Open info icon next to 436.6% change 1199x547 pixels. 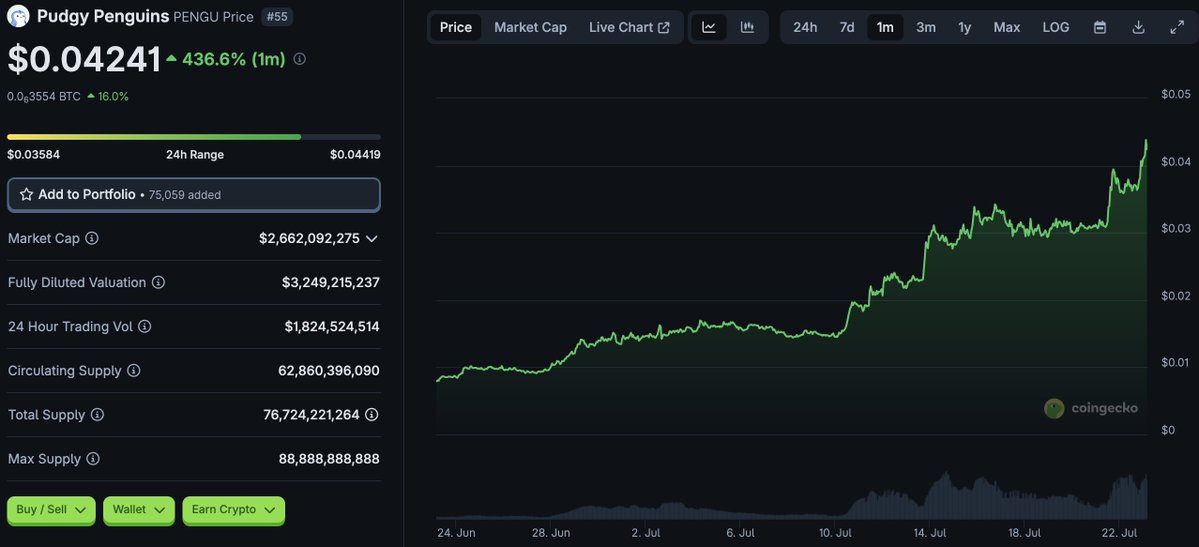300,59
